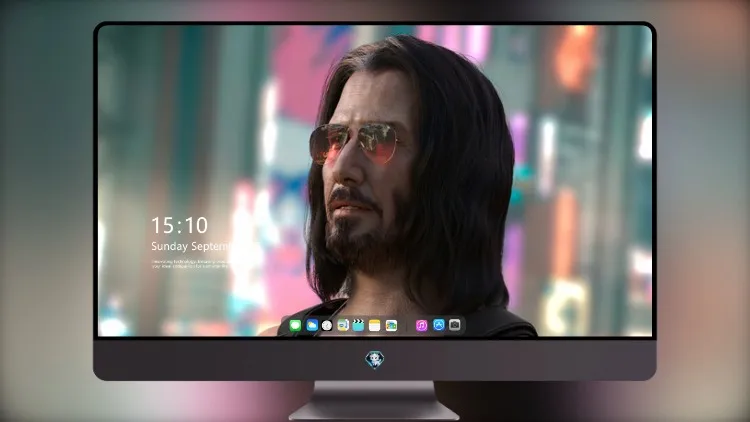The image size is (750, 422).
Task: Open the Photos gallery app in dock
Action: coord(391,326)
